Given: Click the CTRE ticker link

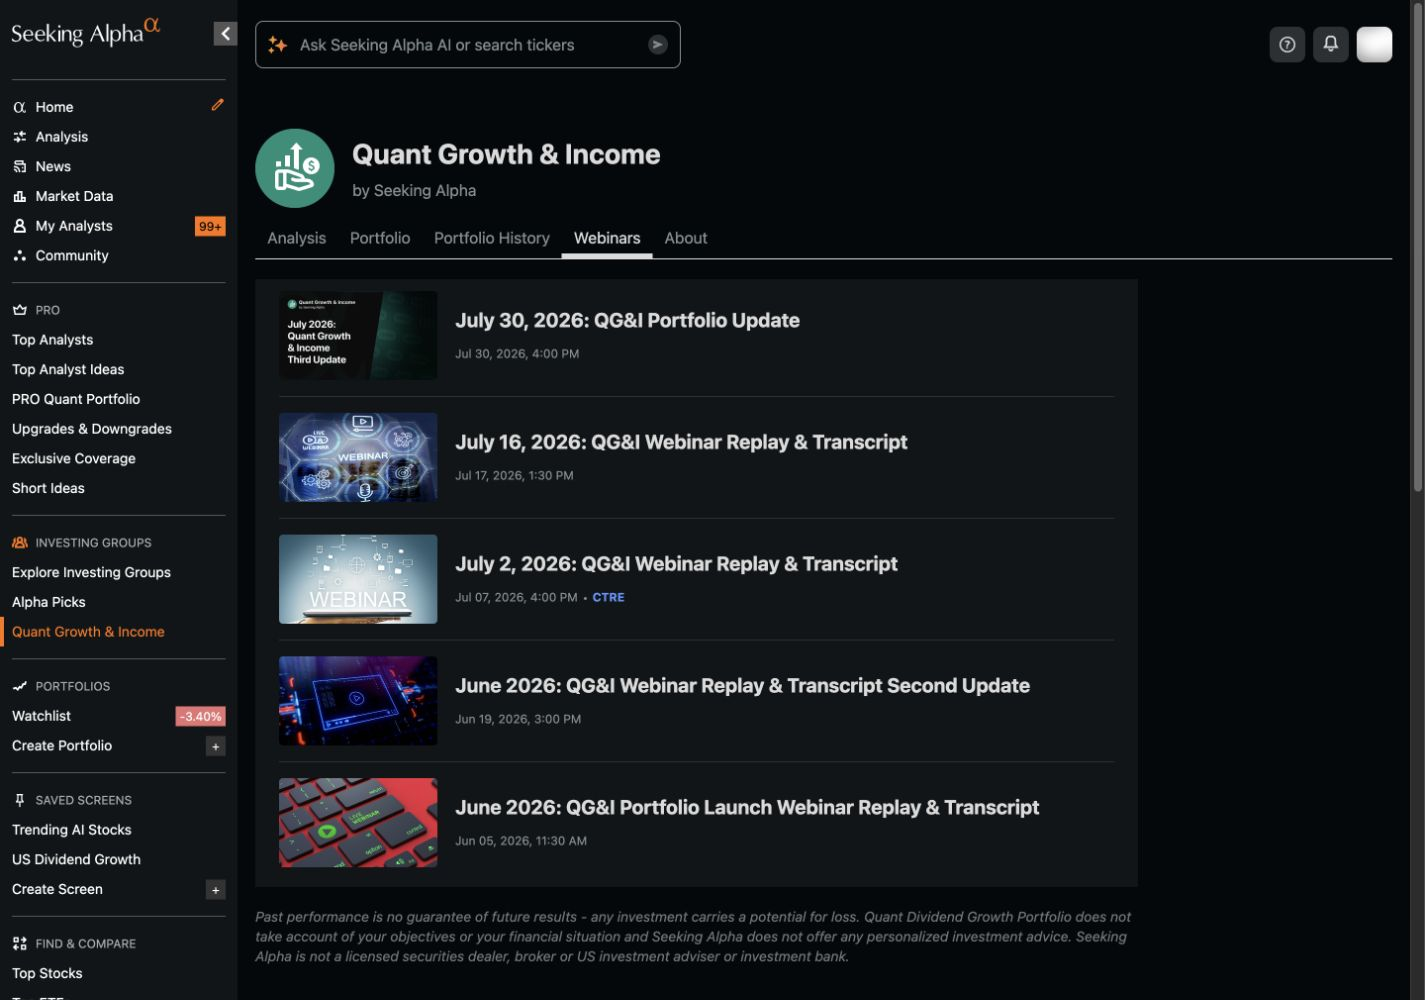Looking at the screenshot, I should [608, 598].
